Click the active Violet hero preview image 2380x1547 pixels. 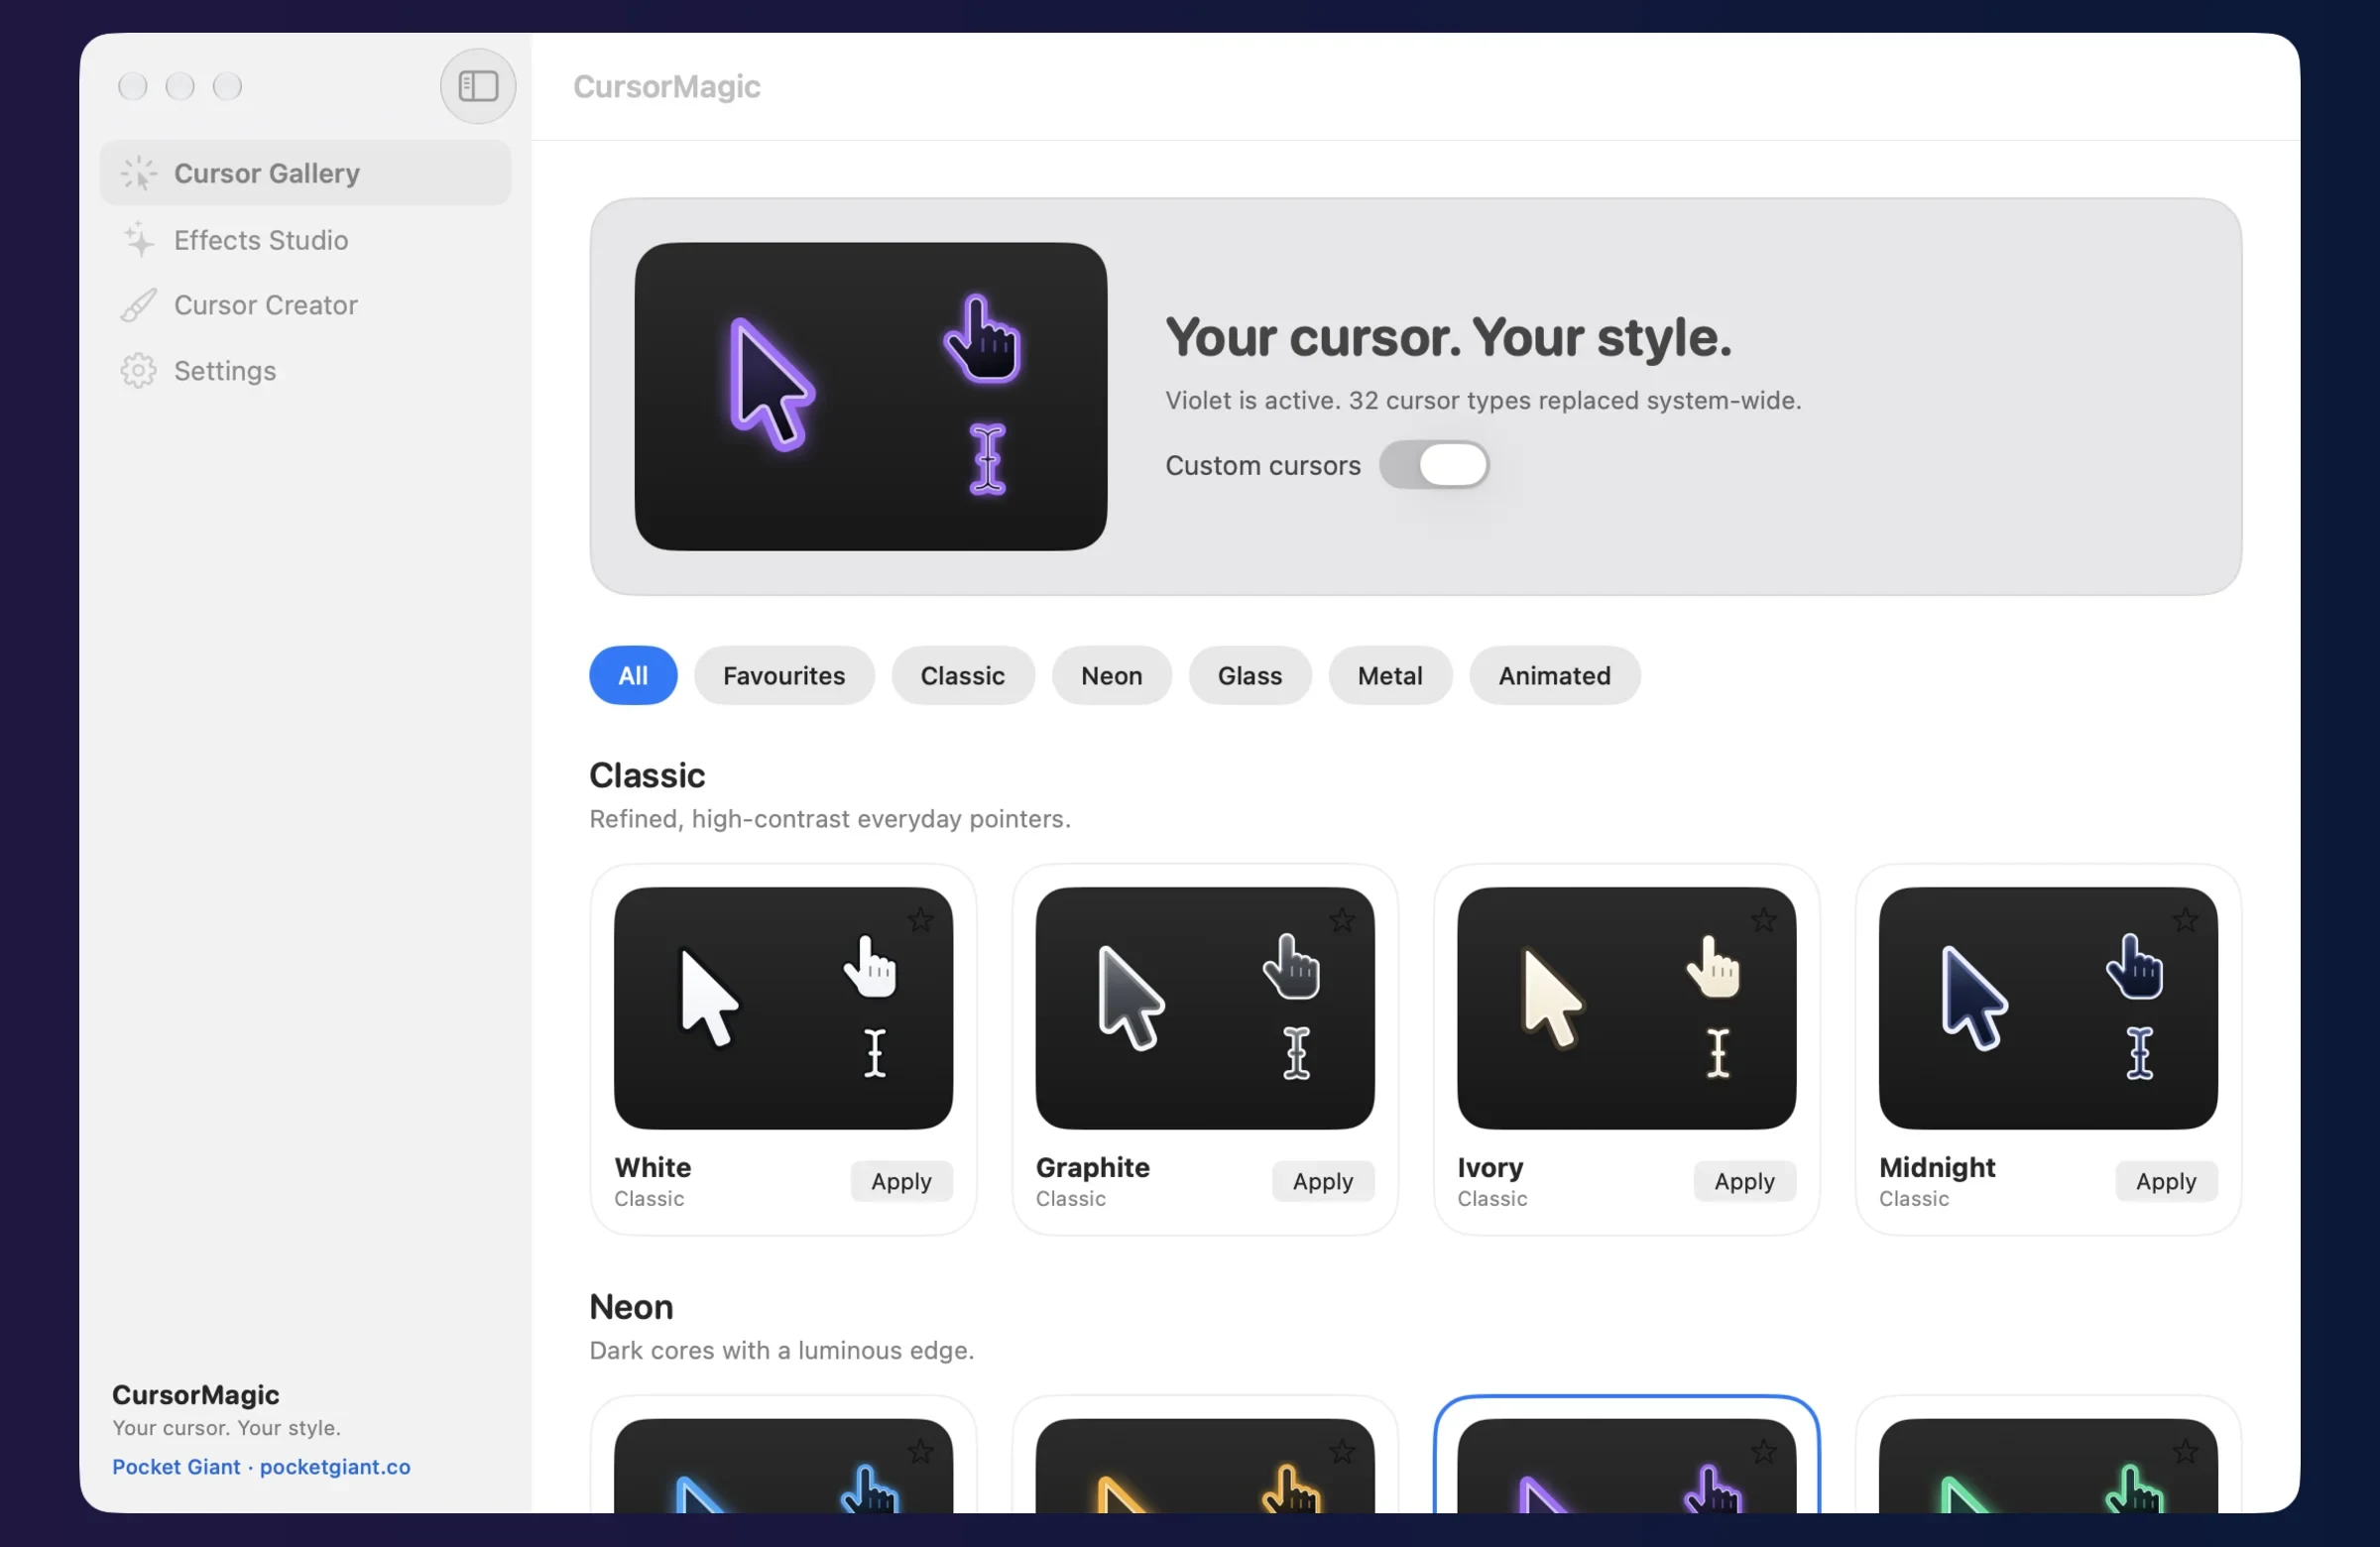(870, 396)
